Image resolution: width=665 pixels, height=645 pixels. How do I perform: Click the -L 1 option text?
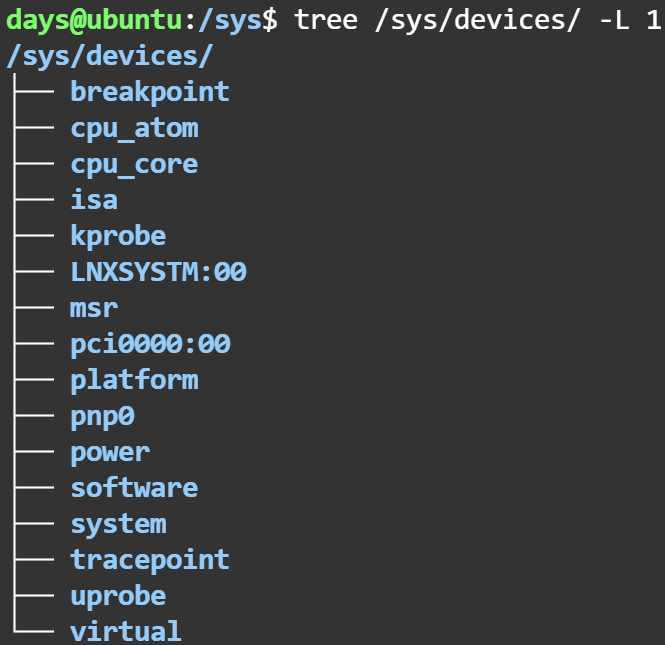point(630,20)
